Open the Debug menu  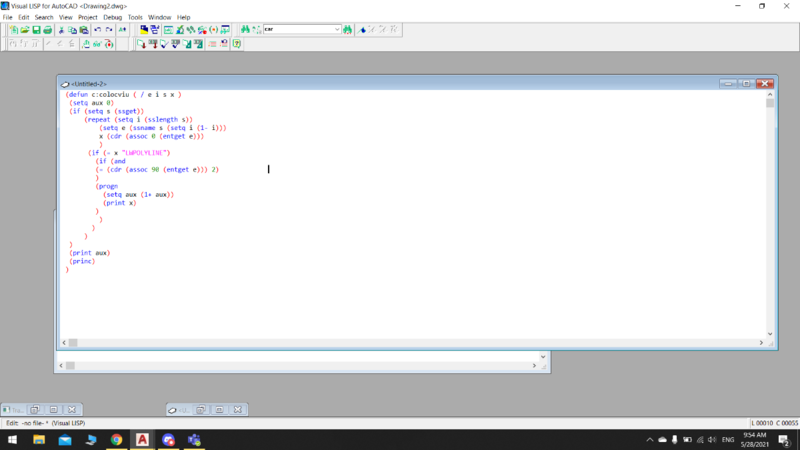point(112,17)
